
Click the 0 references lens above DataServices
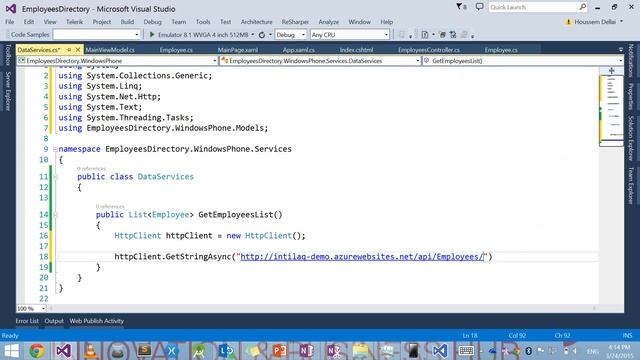click(x=91, y=168)
